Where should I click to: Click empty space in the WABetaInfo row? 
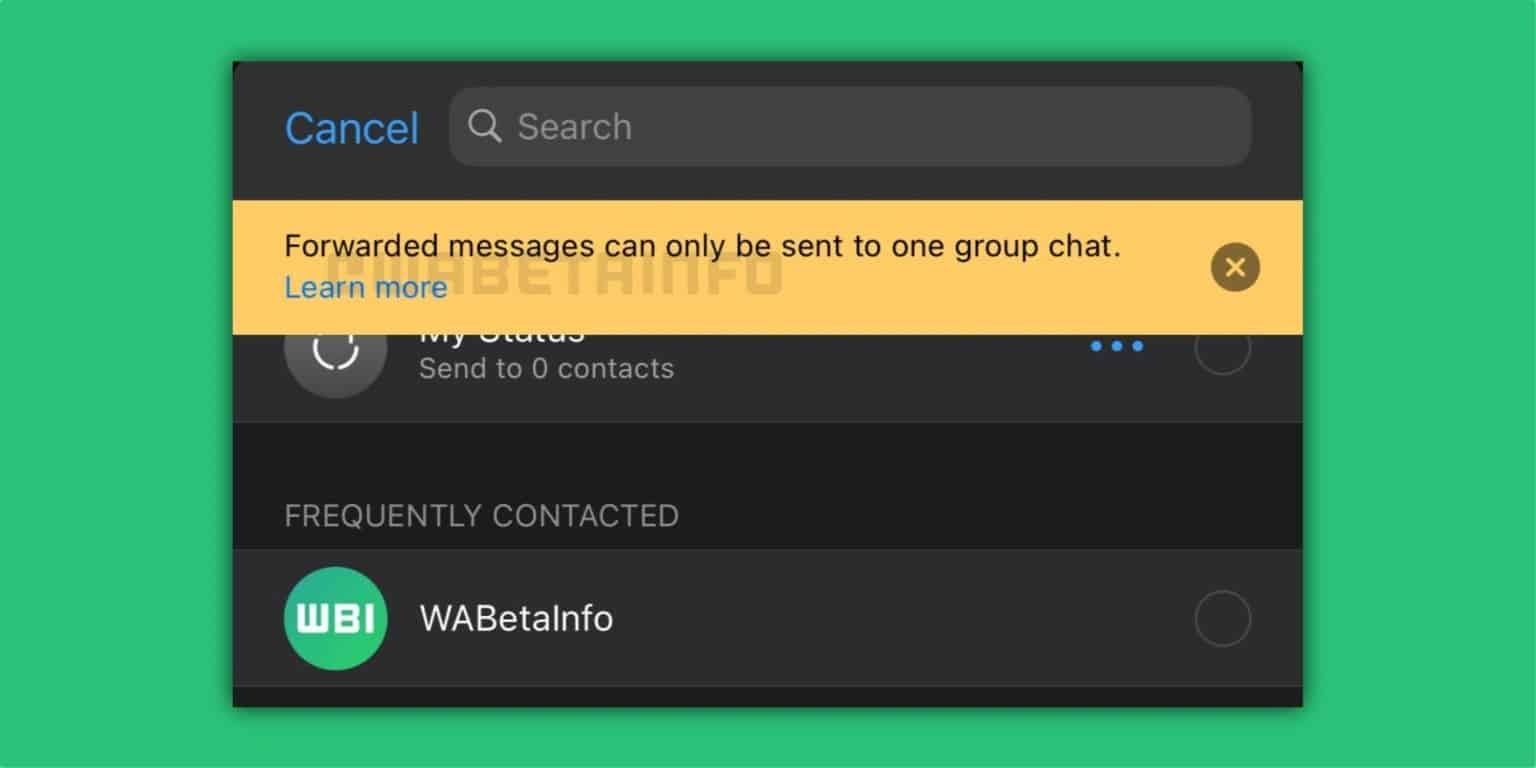(900, 618)
